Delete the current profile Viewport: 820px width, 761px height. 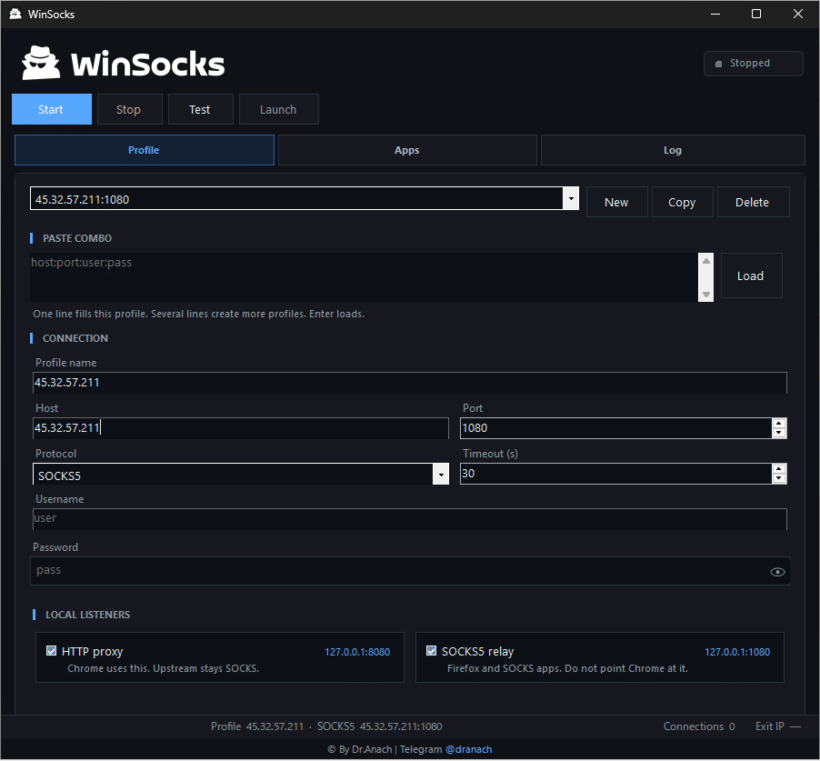tap(753, 202)
